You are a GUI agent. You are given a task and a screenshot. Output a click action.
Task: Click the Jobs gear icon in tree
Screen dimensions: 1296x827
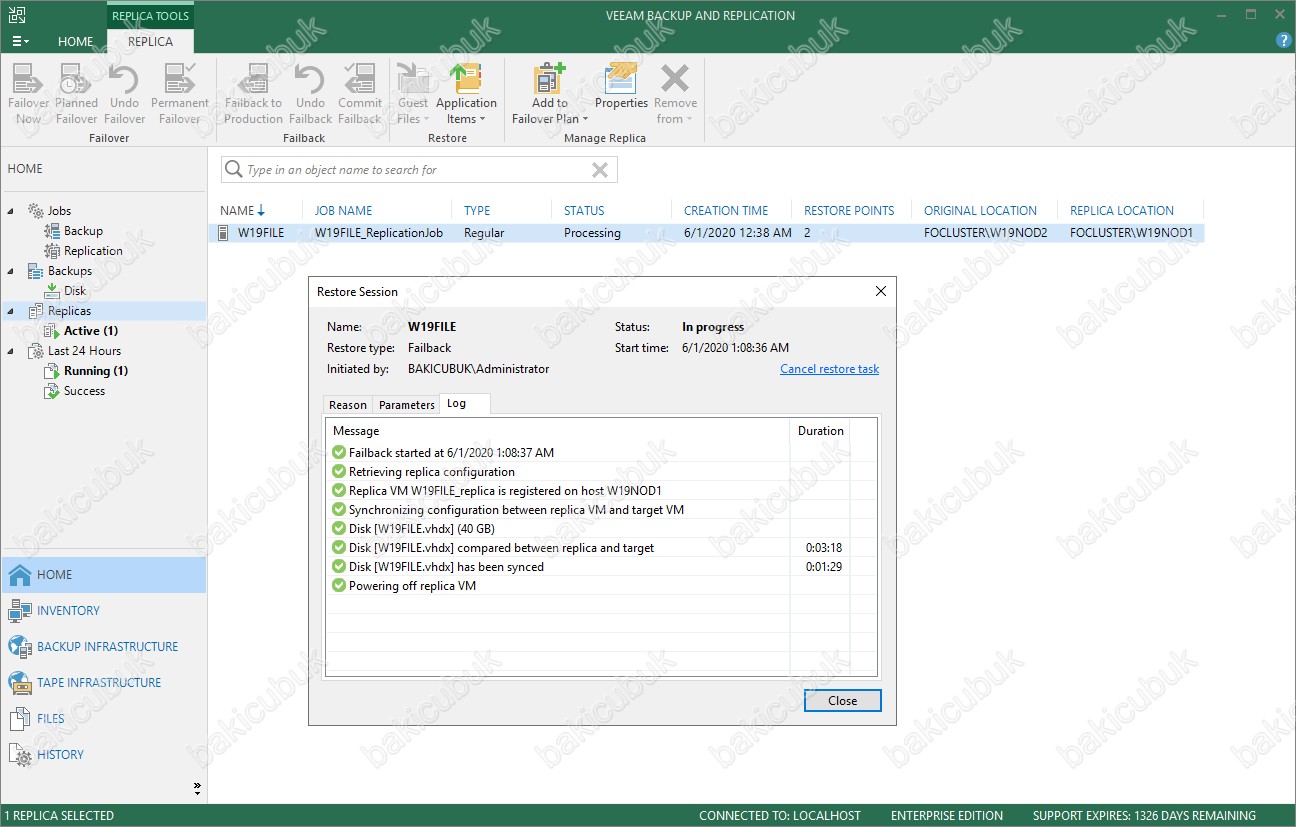[36, 211]
